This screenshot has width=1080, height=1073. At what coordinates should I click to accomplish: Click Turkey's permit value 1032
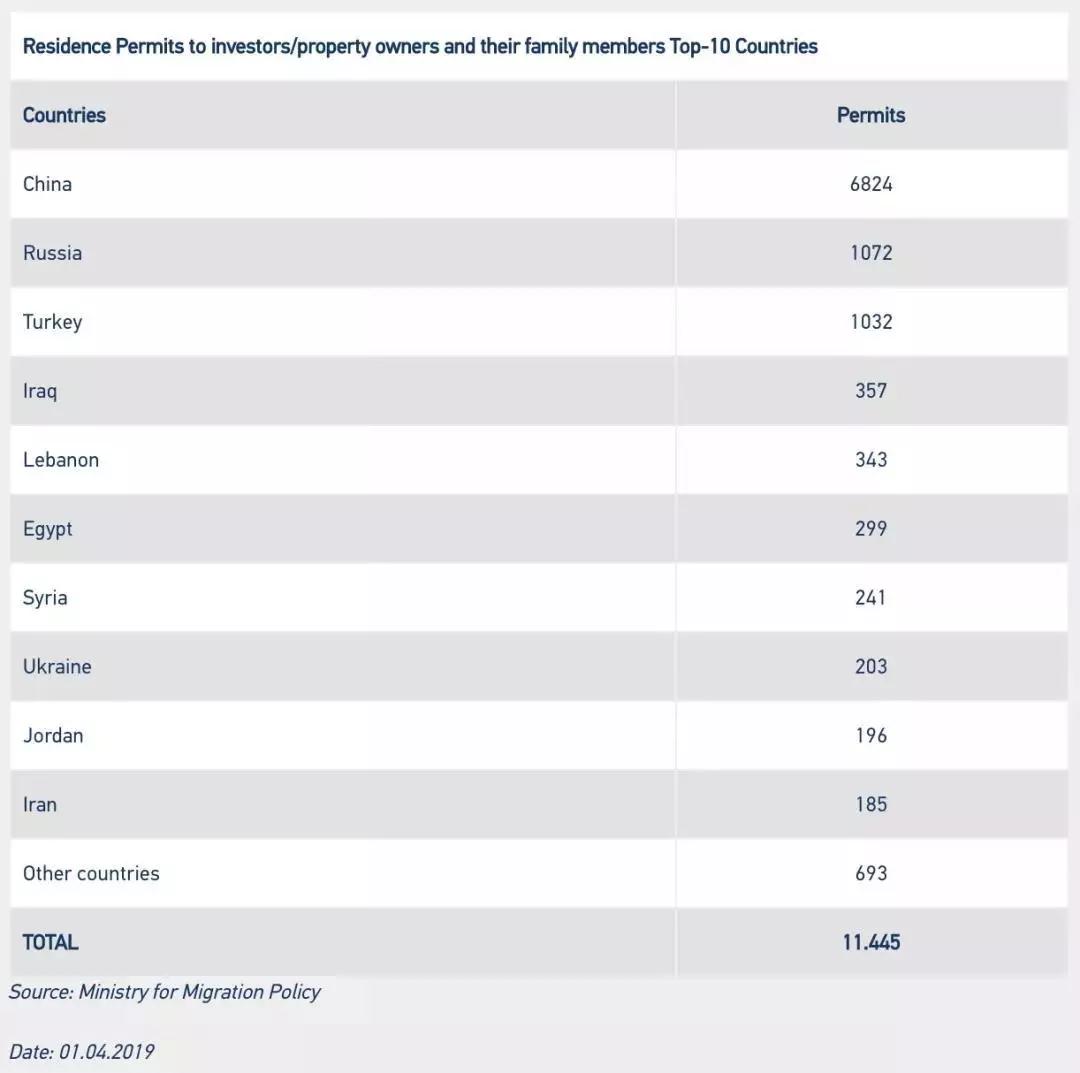(x=870, y=322)
